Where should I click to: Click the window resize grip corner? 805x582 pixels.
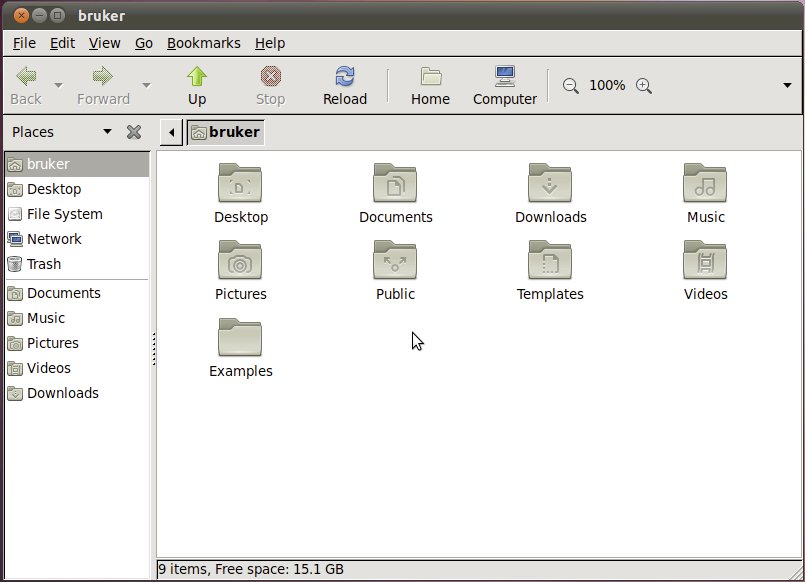[796, 572]
